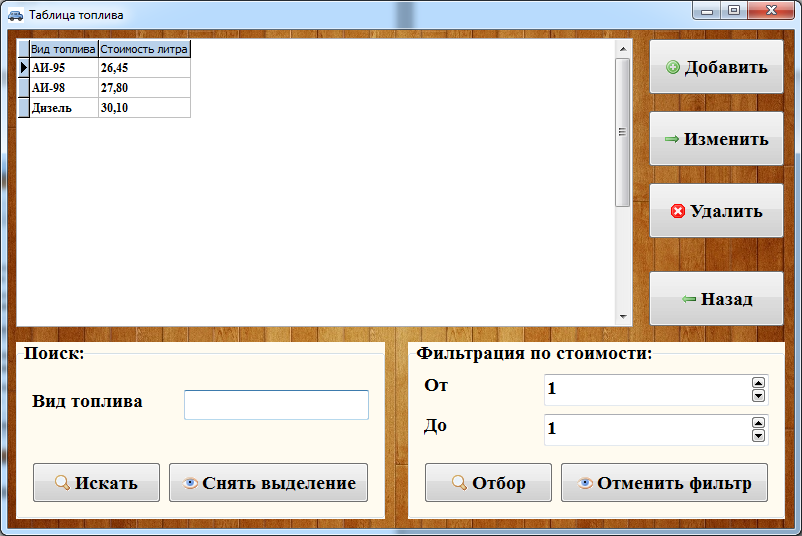
Task: Click the row selector beside АИ-95
Action: [24, 68]
